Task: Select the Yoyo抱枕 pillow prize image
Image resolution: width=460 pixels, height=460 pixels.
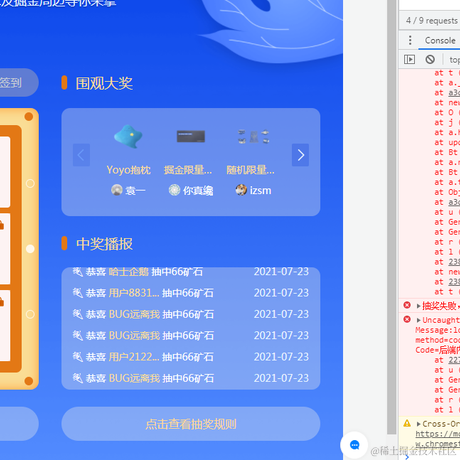Action: (128, 137)
